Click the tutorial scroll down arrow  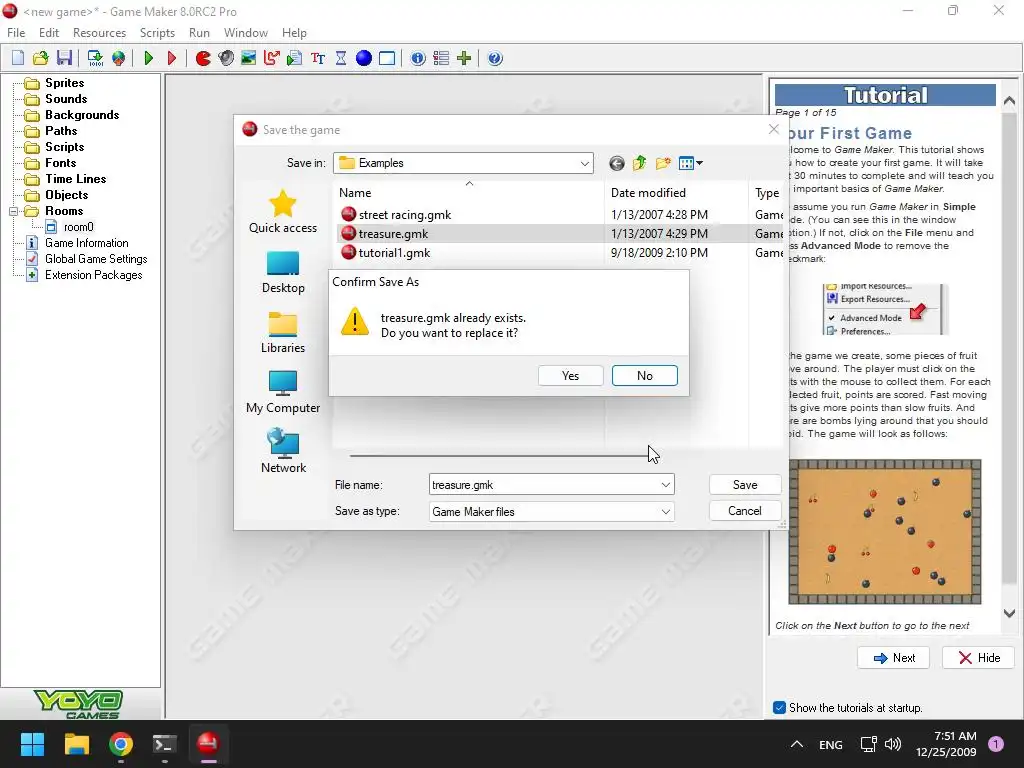click(1009, 613)
